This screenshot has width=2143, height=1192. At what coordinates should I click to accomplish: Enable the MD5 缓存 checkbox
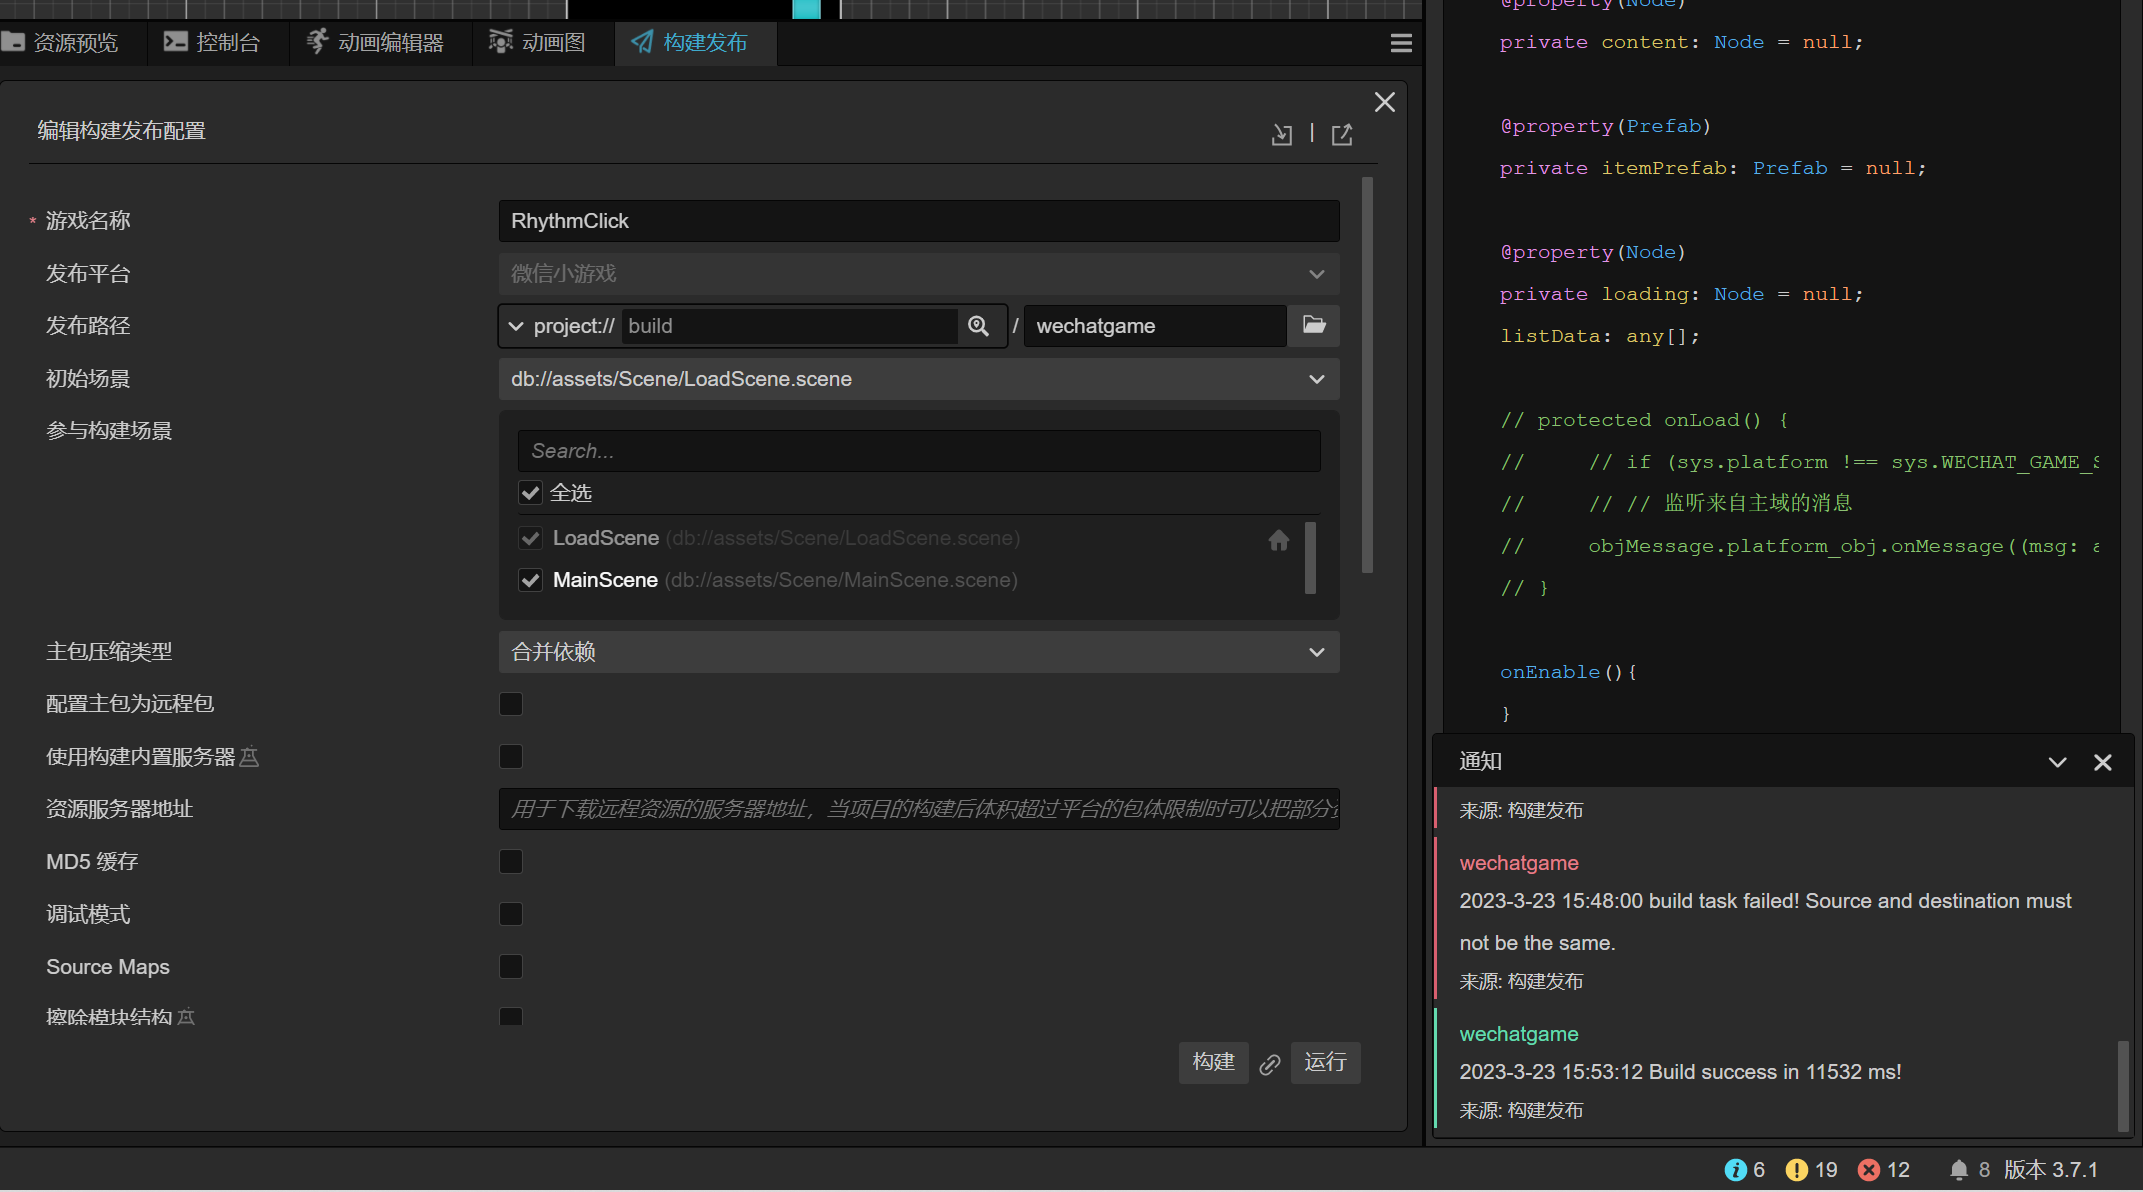click(x=511, y=862)
